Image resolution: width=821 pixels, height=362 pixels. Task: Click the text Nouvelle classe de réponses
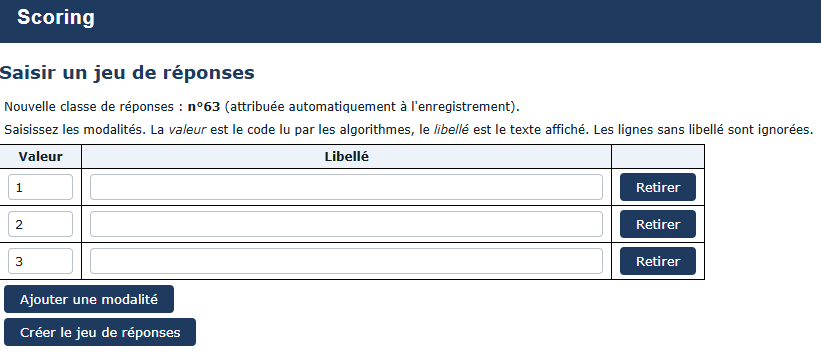pyautogui.click(x=89, y=107)
